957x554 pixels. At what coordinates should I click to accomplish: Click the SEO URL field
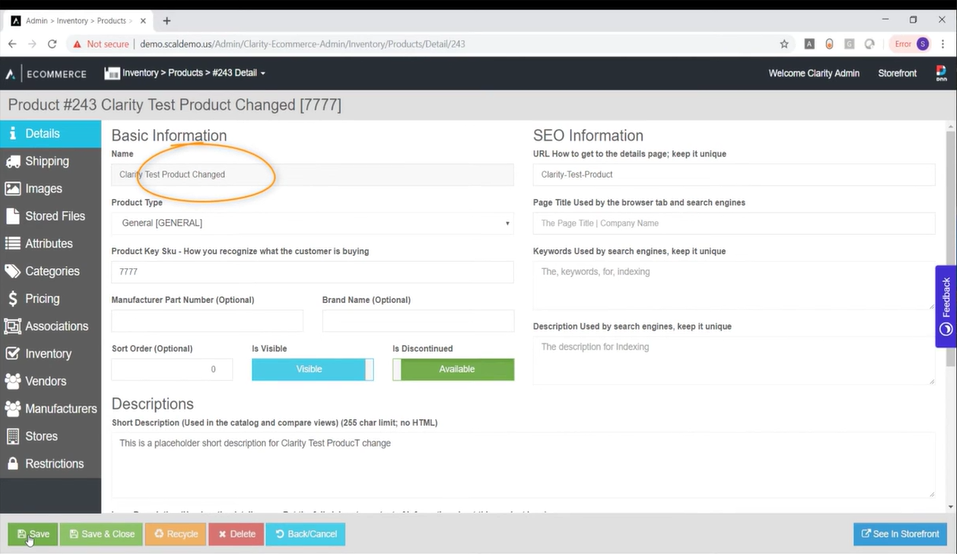734,174
